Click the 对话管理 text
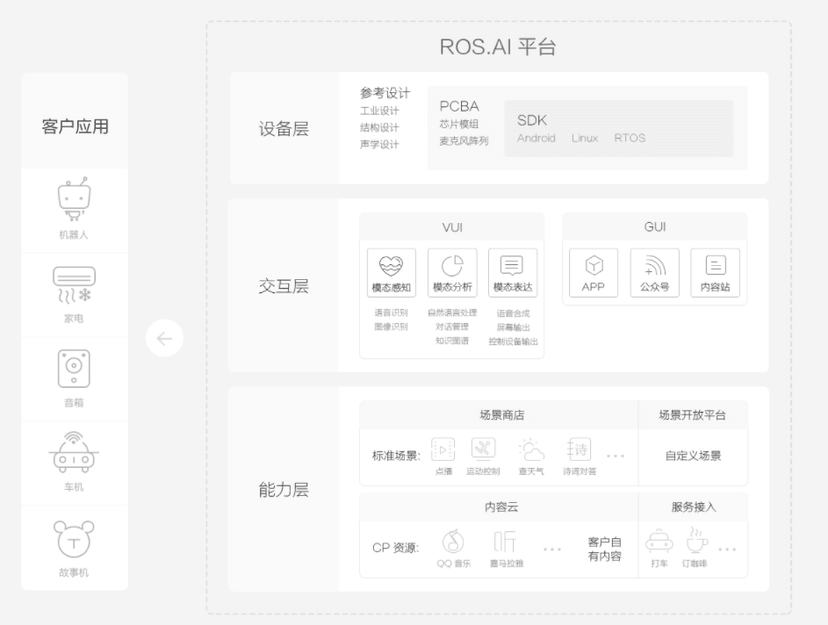 [x=452, y=327]
